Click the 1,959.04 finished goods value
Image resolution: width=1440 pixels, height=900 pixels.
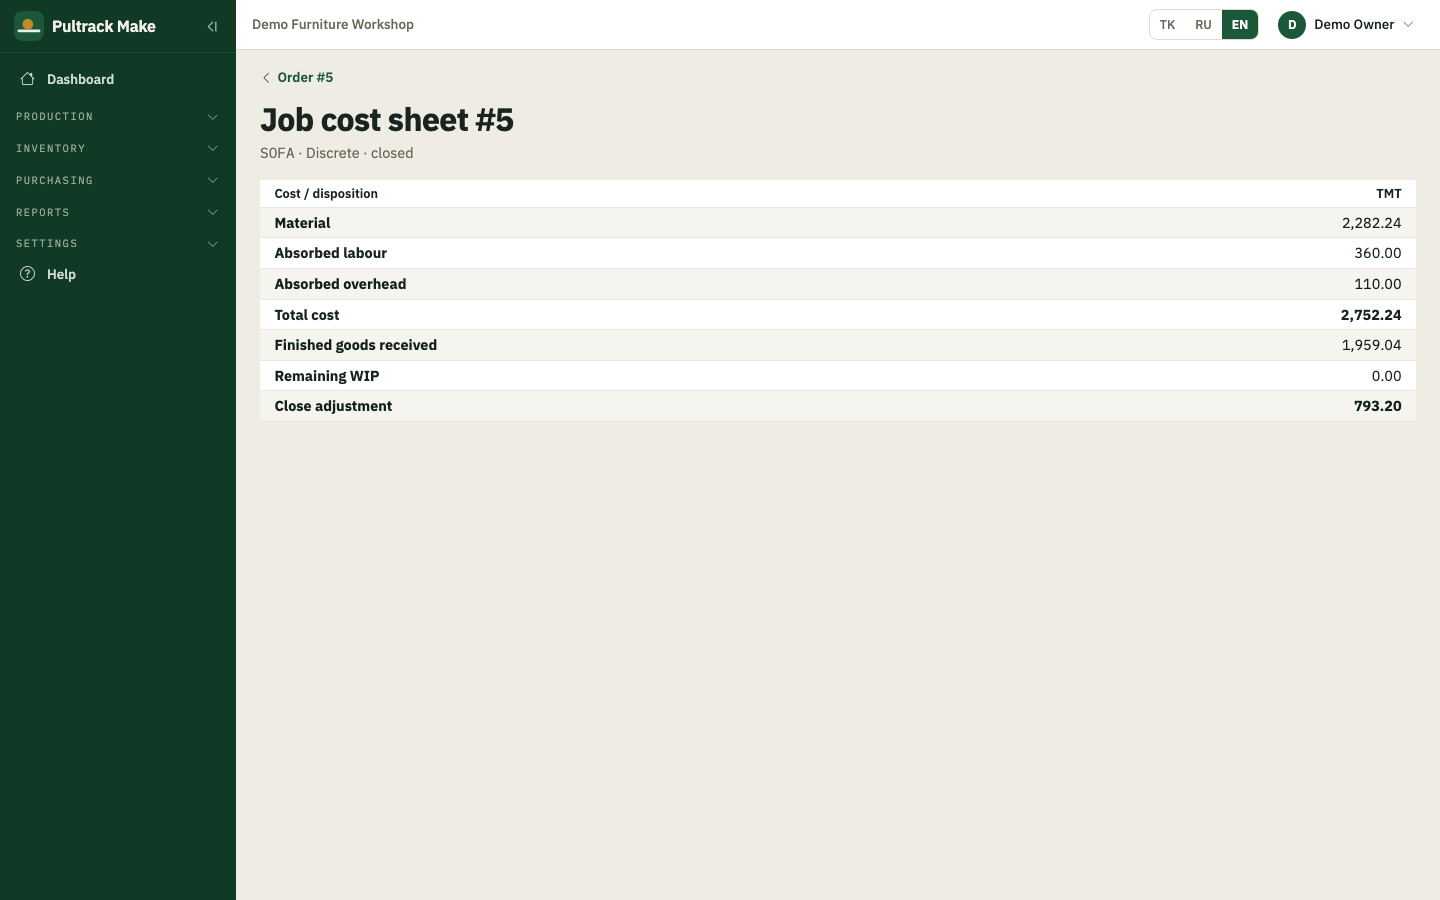tap(1371, 345)
